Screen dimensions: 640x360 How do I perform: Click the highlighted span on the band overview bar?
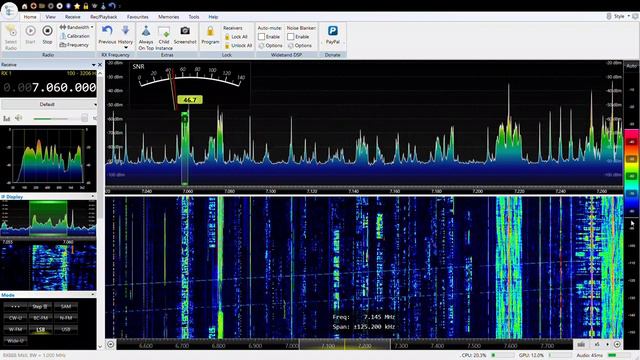(x=345, y=344)
